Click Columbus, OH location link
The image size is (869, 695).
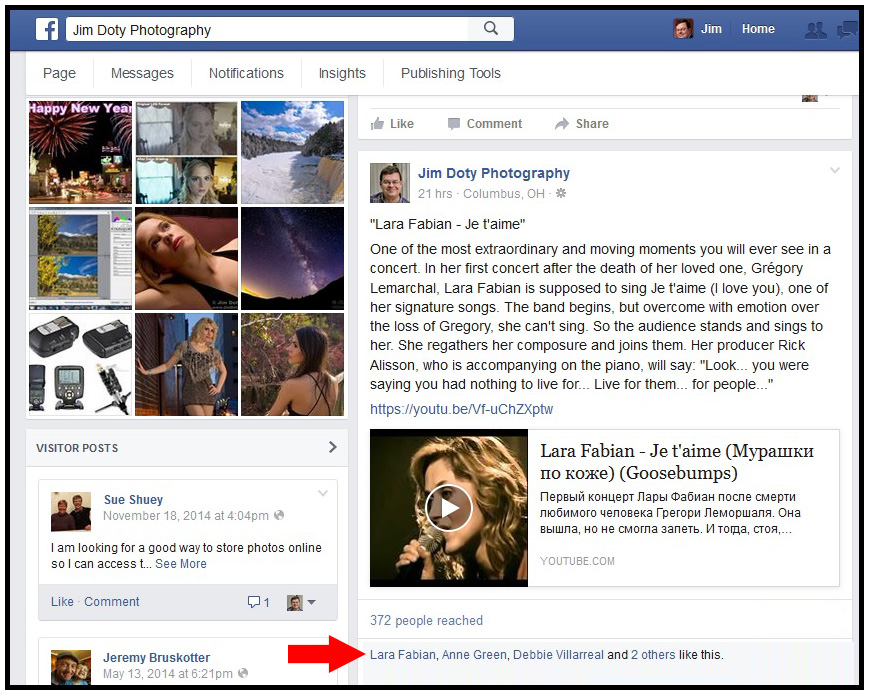coord(504,193)
